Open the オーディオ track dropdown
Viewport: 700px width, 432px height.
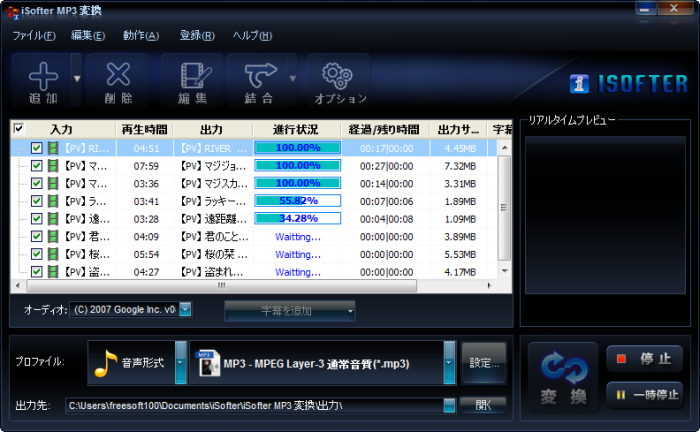(185, 309)
